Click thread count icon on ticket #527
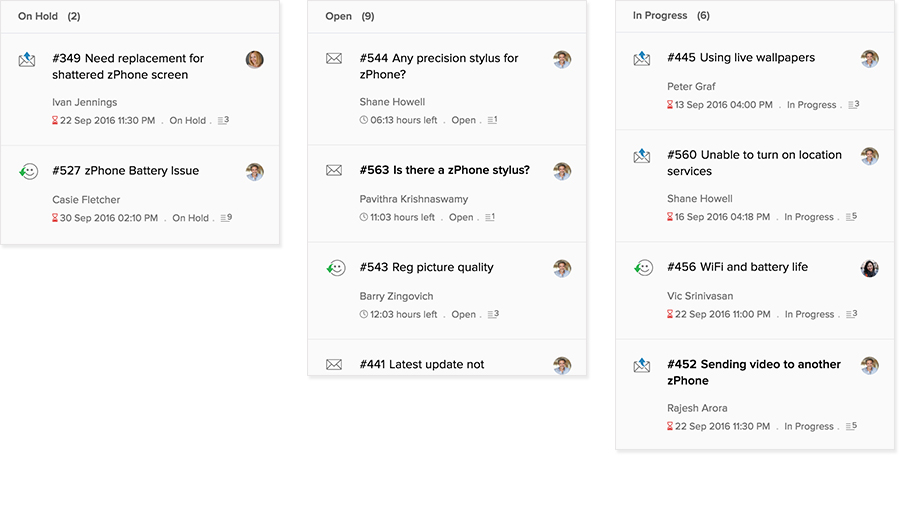This screenshot has width=900, height=532. click(x=226, y=217)
